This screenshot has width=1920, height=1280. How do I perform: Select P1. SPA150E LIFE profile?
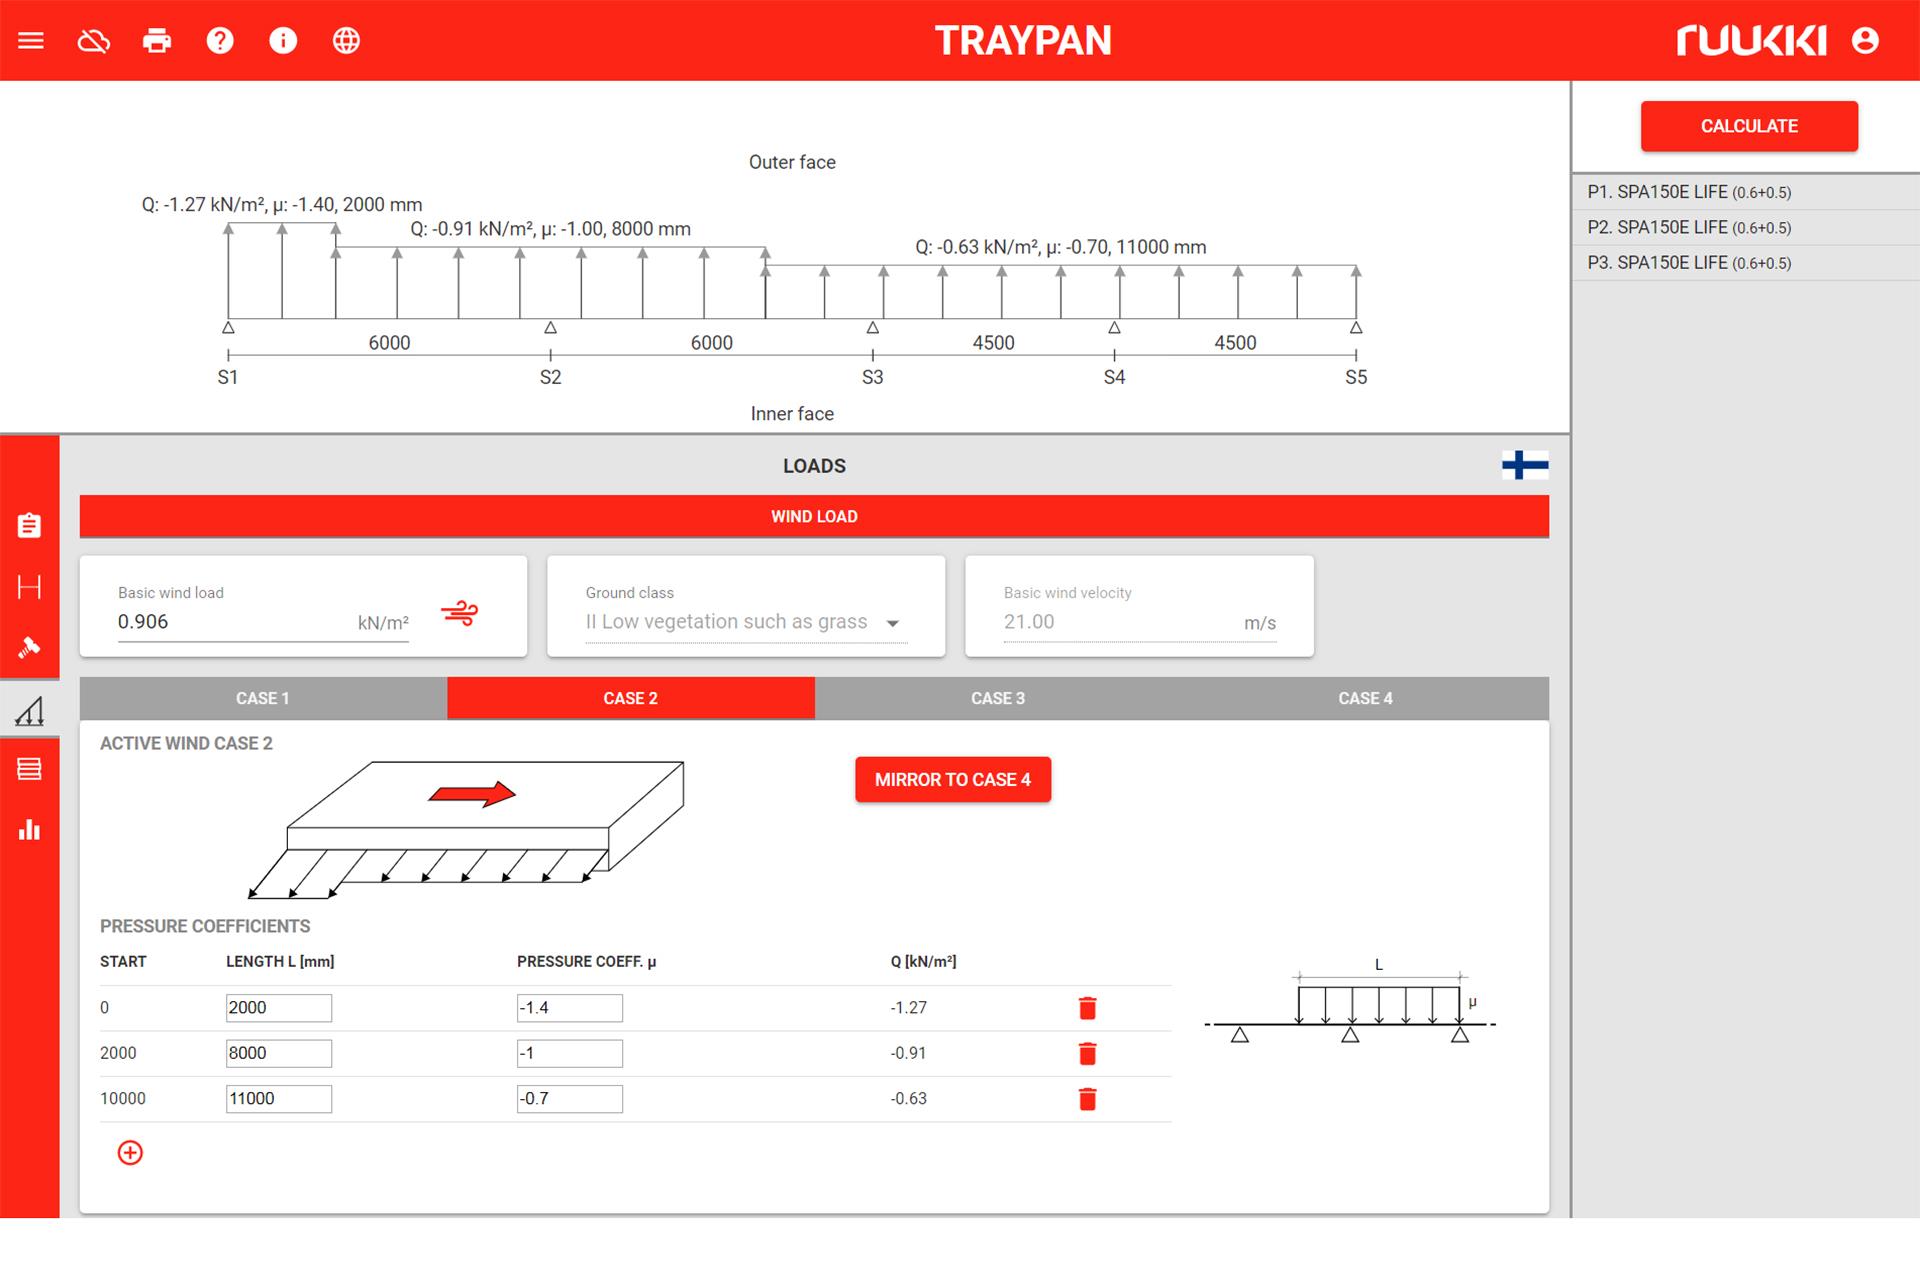coord(1745,192)
